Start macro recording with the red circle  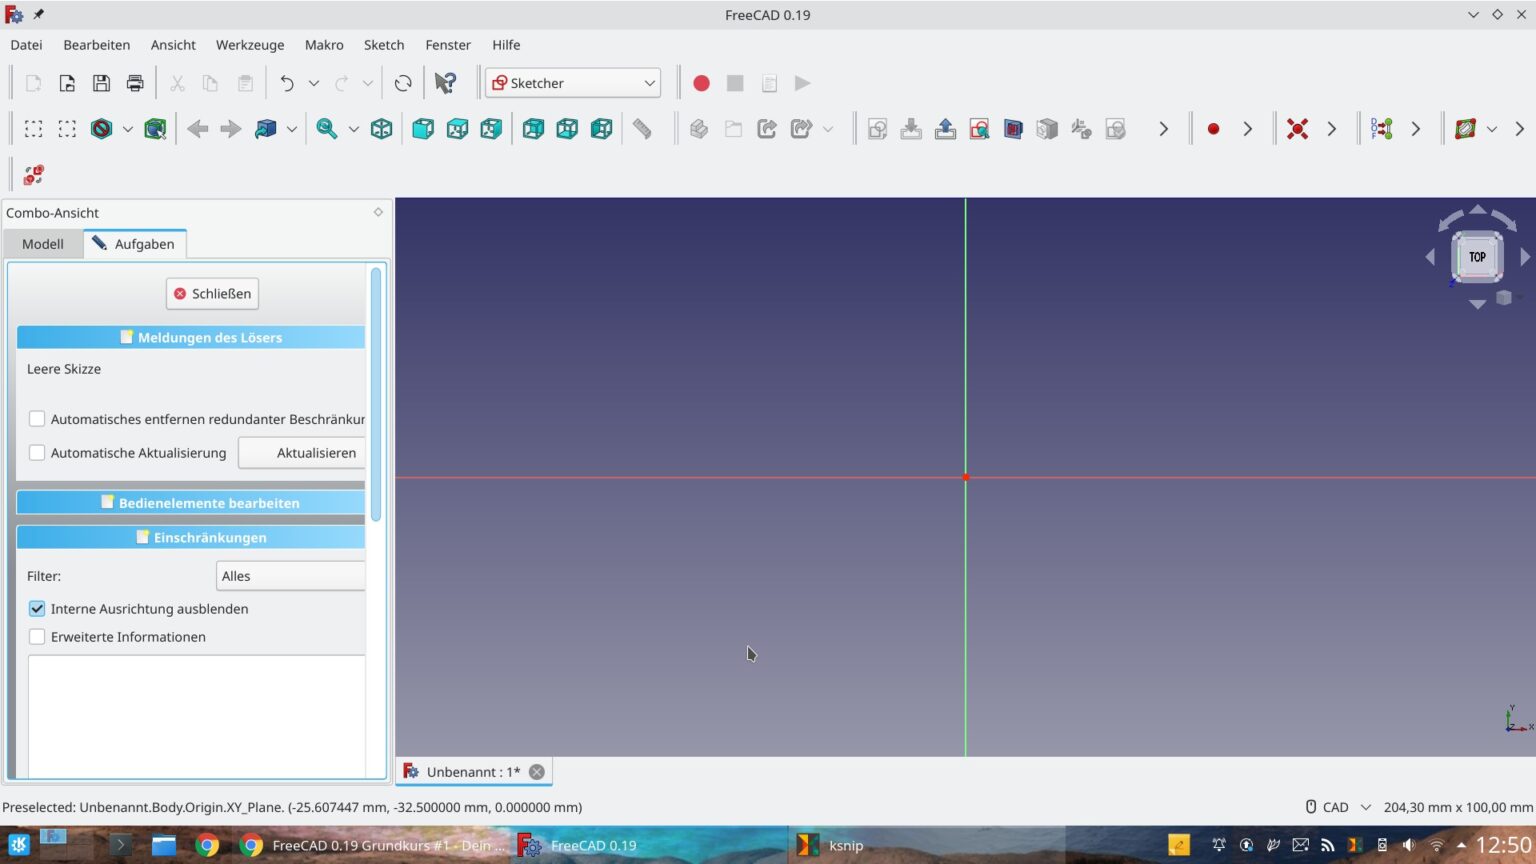coord(701,83)
